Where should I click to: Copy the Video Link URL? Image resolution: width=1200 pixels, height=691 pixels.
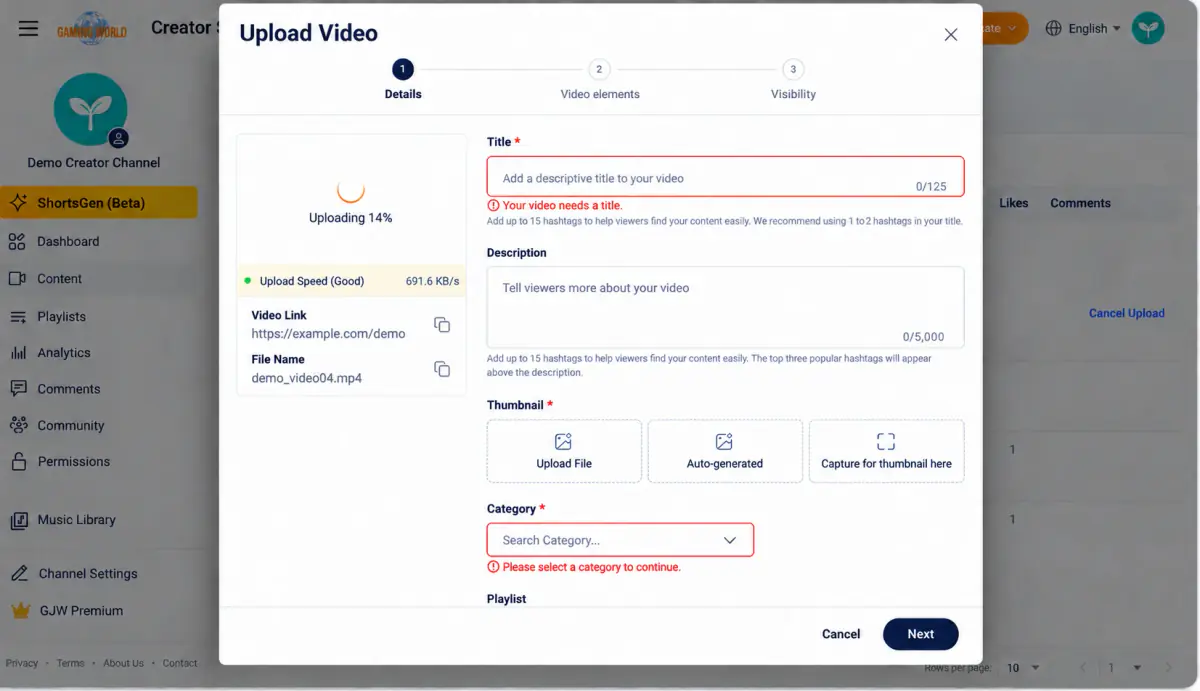click(x=442, y=324)
